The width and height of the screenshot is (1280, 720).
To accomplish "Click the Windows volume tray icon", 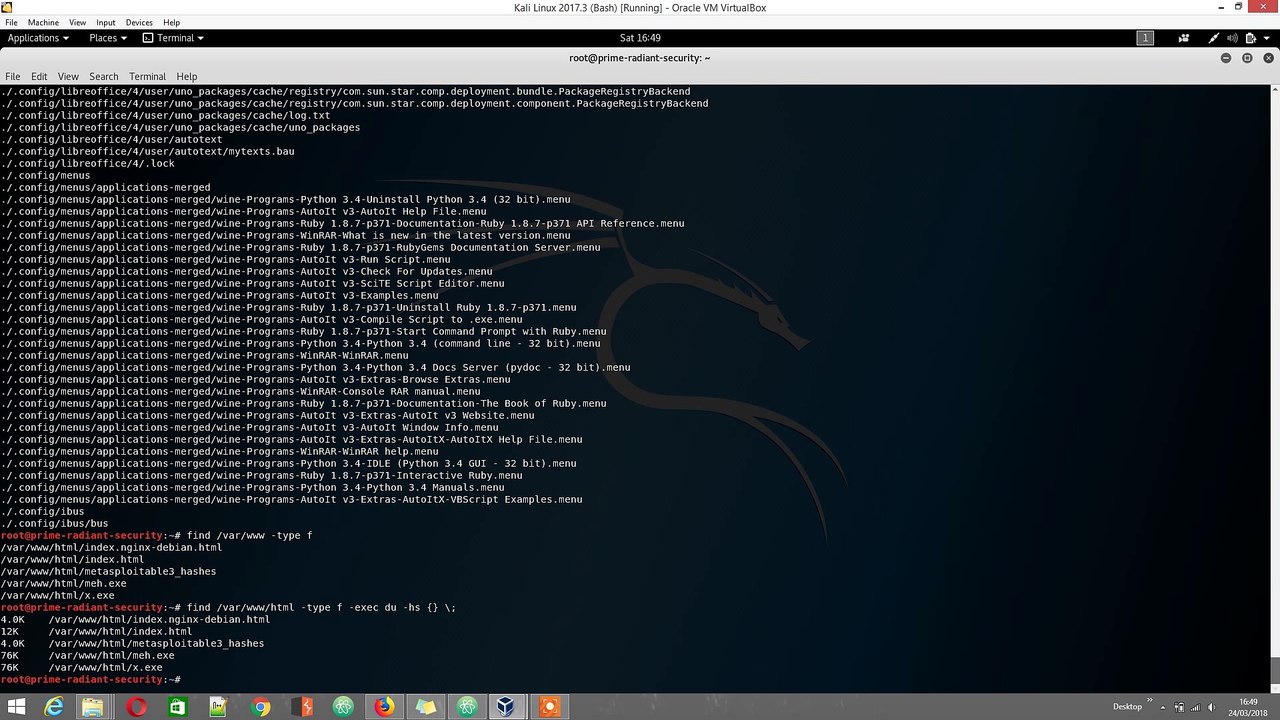I will pos(1214,707).
